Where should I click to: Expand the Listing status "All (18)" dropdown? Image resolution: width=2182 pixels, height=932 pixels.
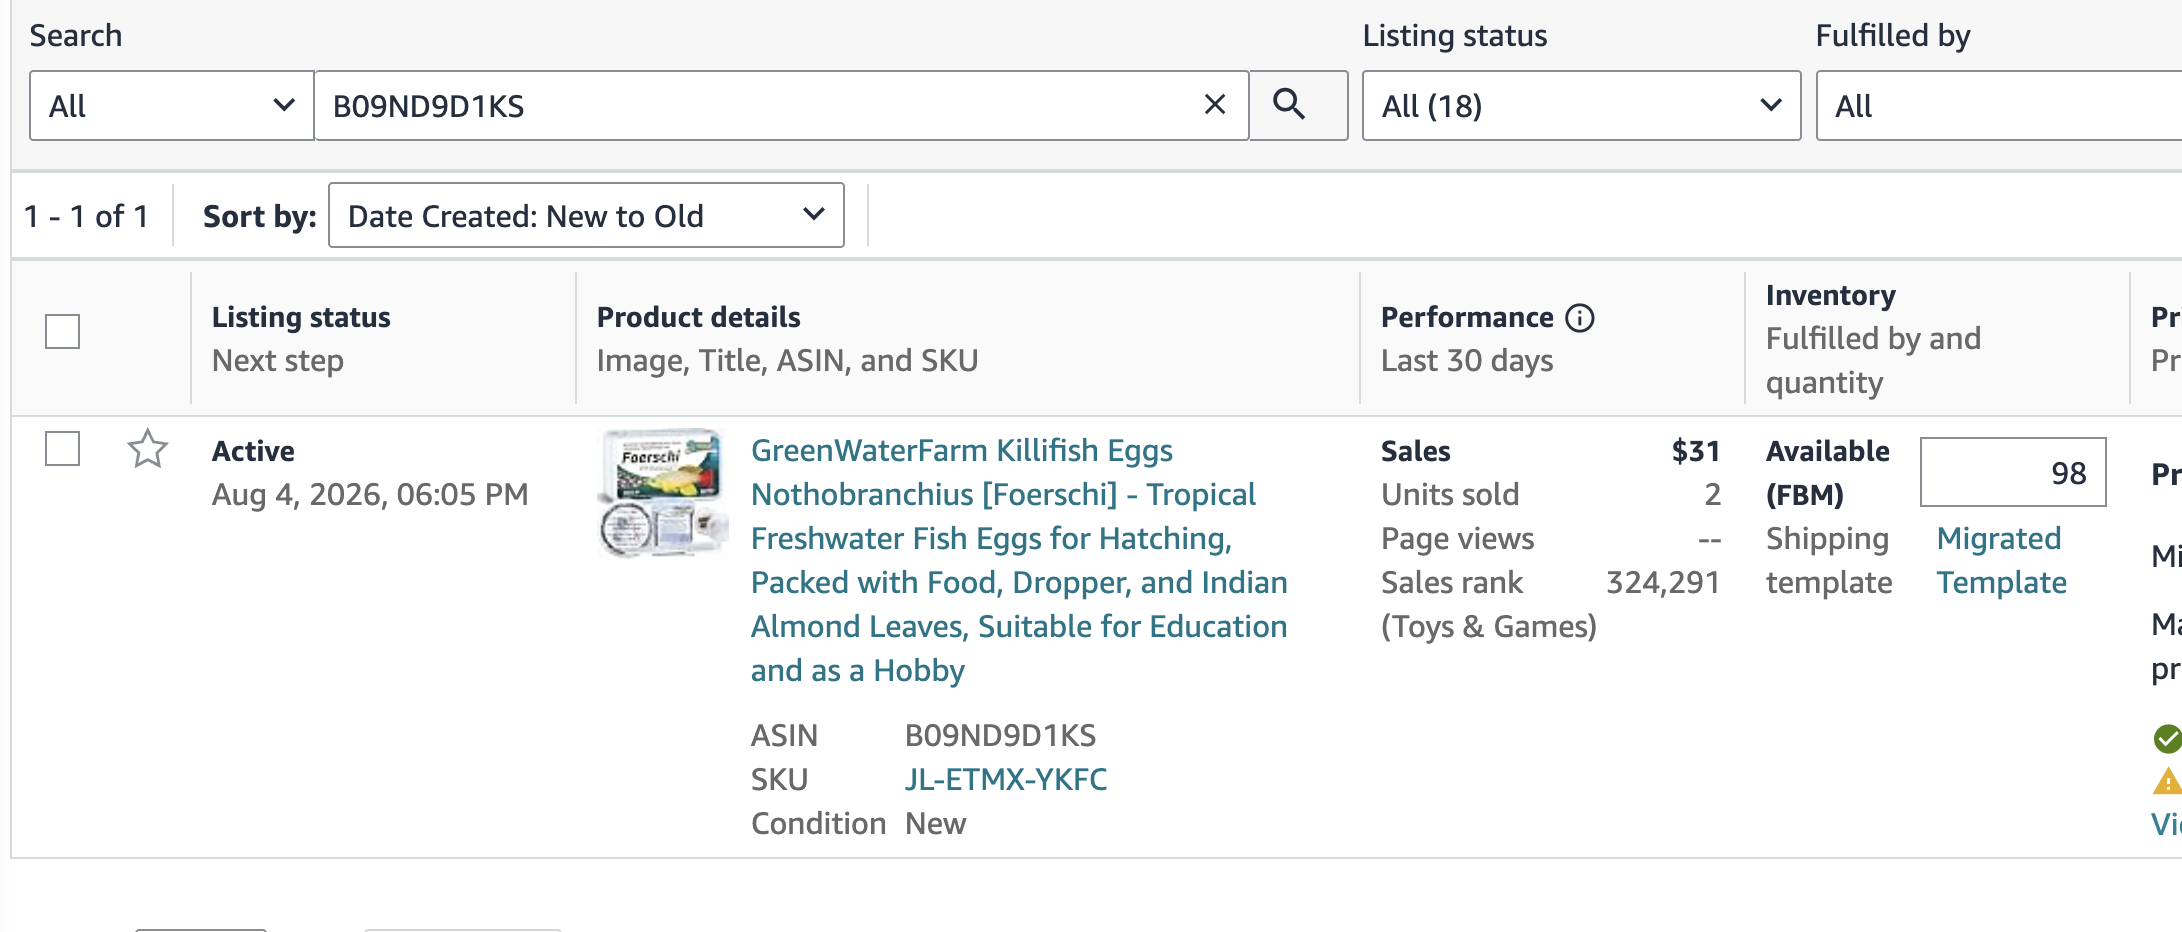click(x=1581, y=105)
